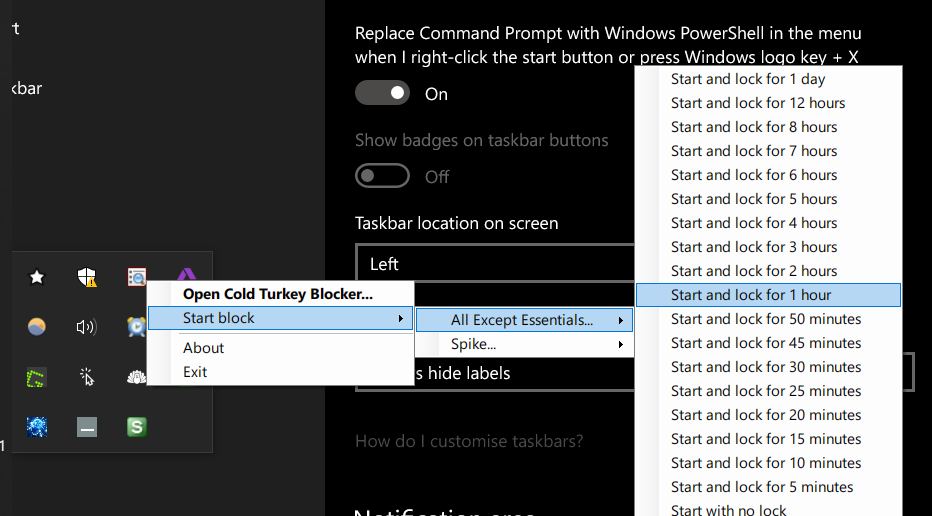The height and width of the screenshot is (516, 932).
Task: Open How do I customise taskbars? link
Action: click(x=469, y=441)
